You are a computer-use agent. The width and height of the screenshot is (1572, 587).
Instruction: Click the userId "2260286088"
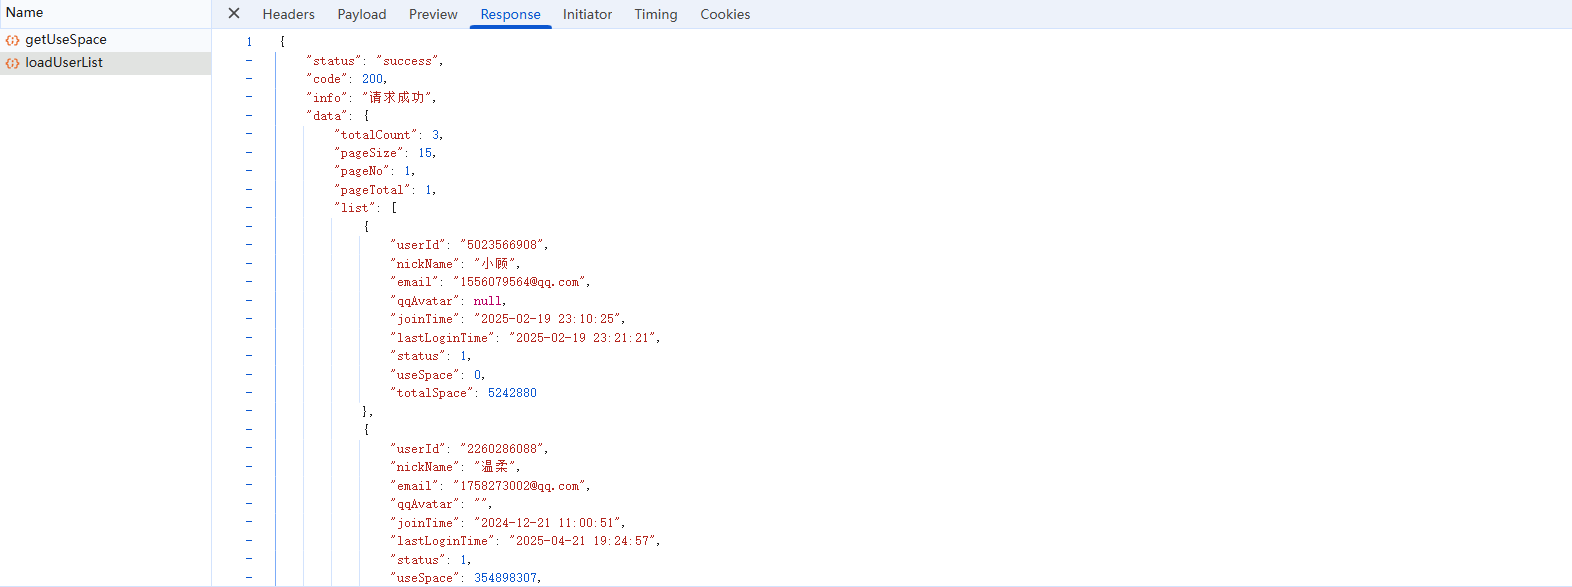pyautogui.click(x=503, y=449)
